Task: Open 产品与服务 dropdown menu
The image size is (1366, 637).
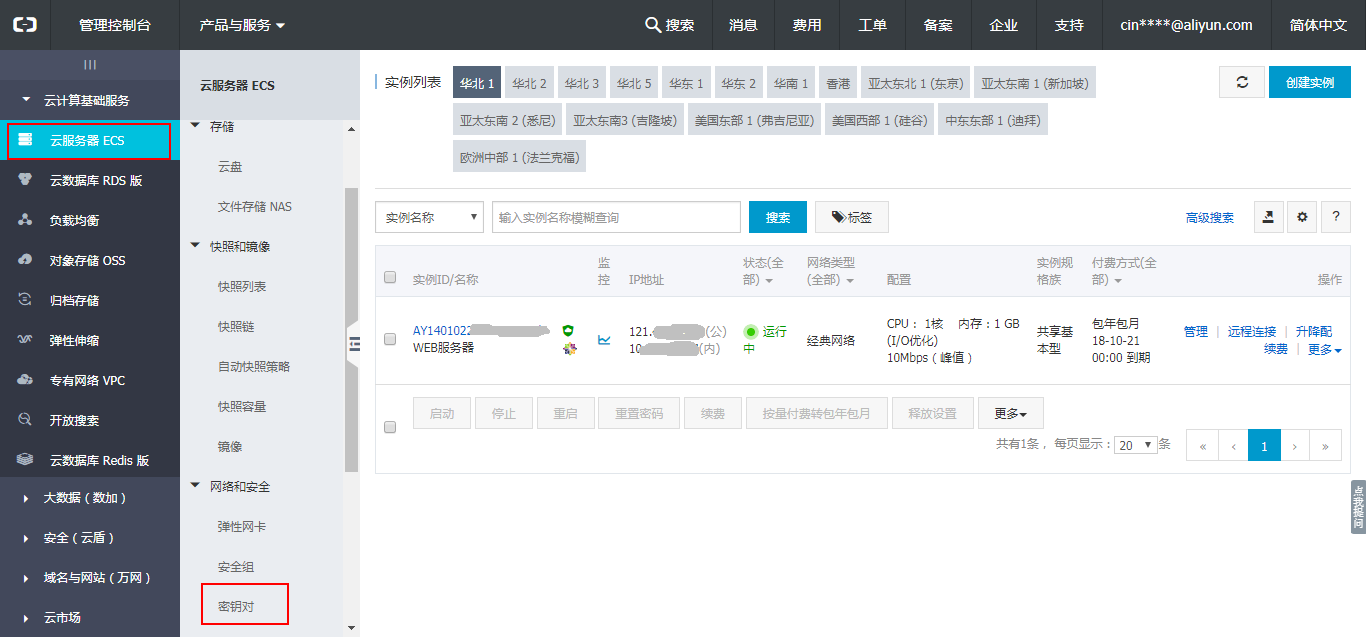Action: (x=242, y=25)
